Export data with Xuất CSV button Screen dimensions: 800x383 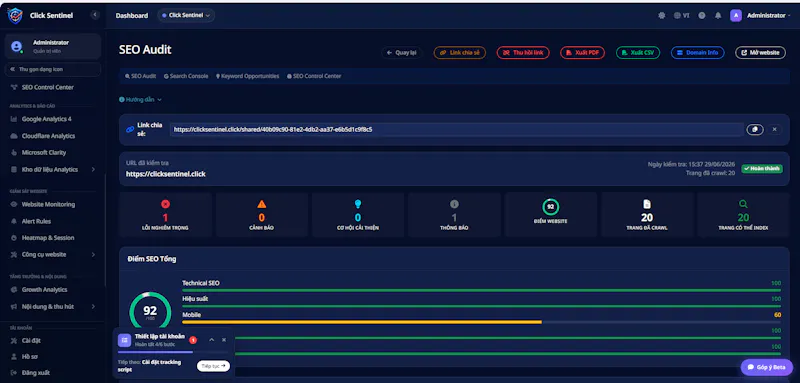pos(638,53)
